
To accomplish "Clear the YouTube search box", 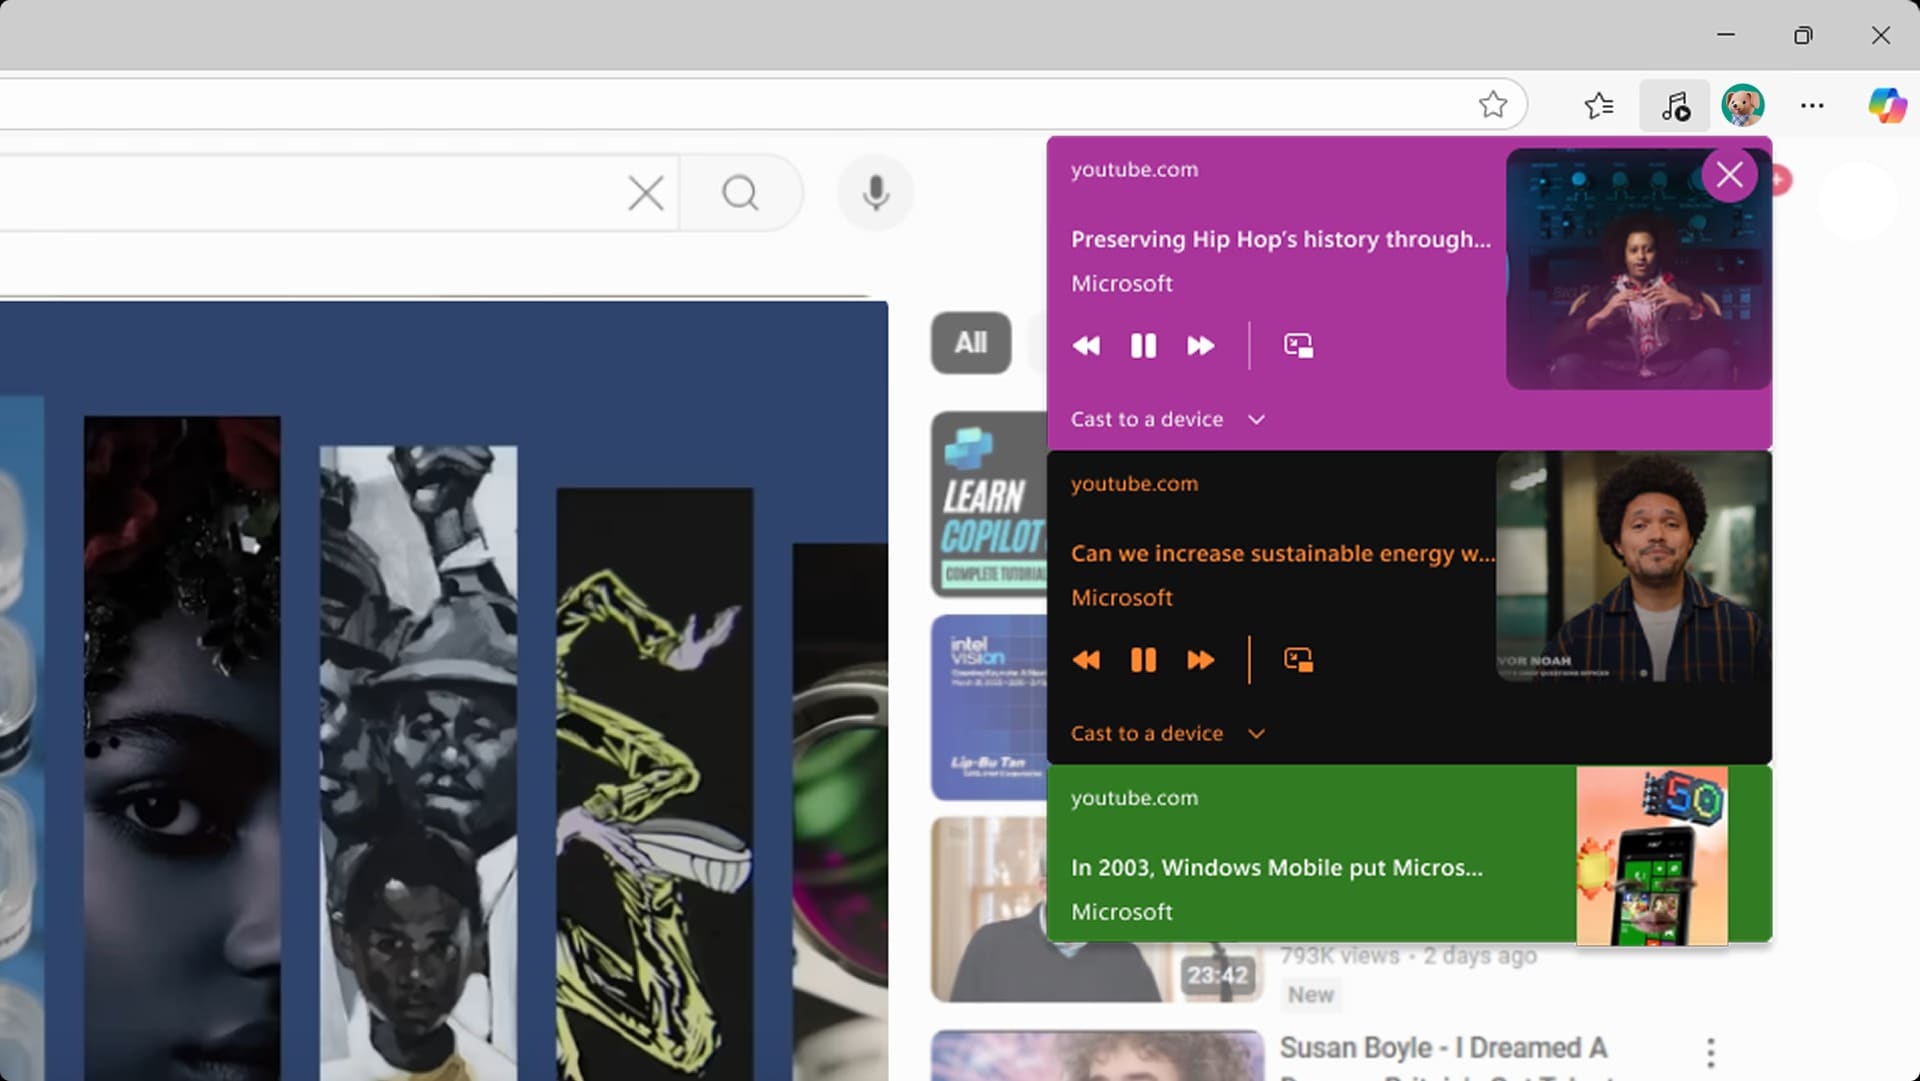I will click(646, 193).
